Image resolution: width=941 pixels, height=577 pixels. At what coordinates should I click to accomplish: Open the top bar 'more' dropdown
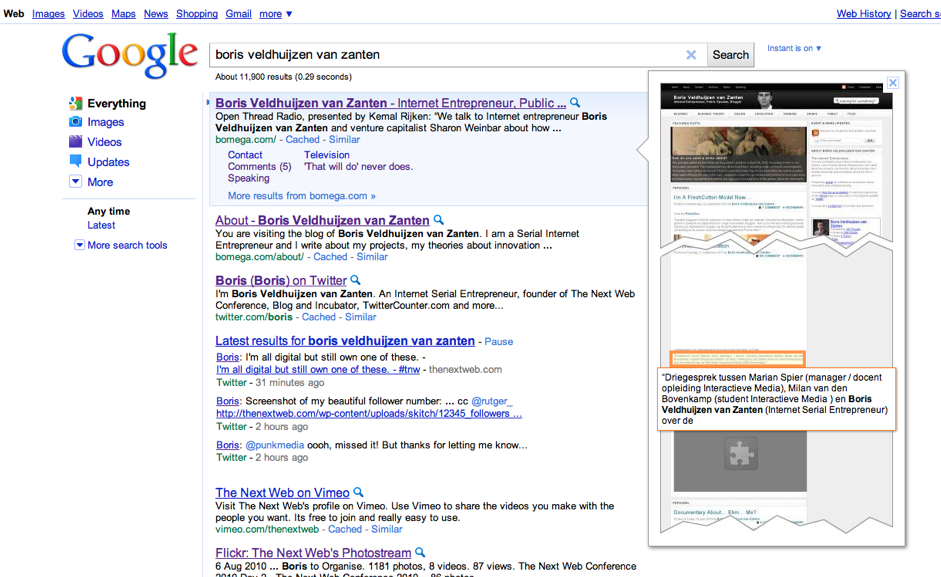pyautogui.click(x=275, y=14)
